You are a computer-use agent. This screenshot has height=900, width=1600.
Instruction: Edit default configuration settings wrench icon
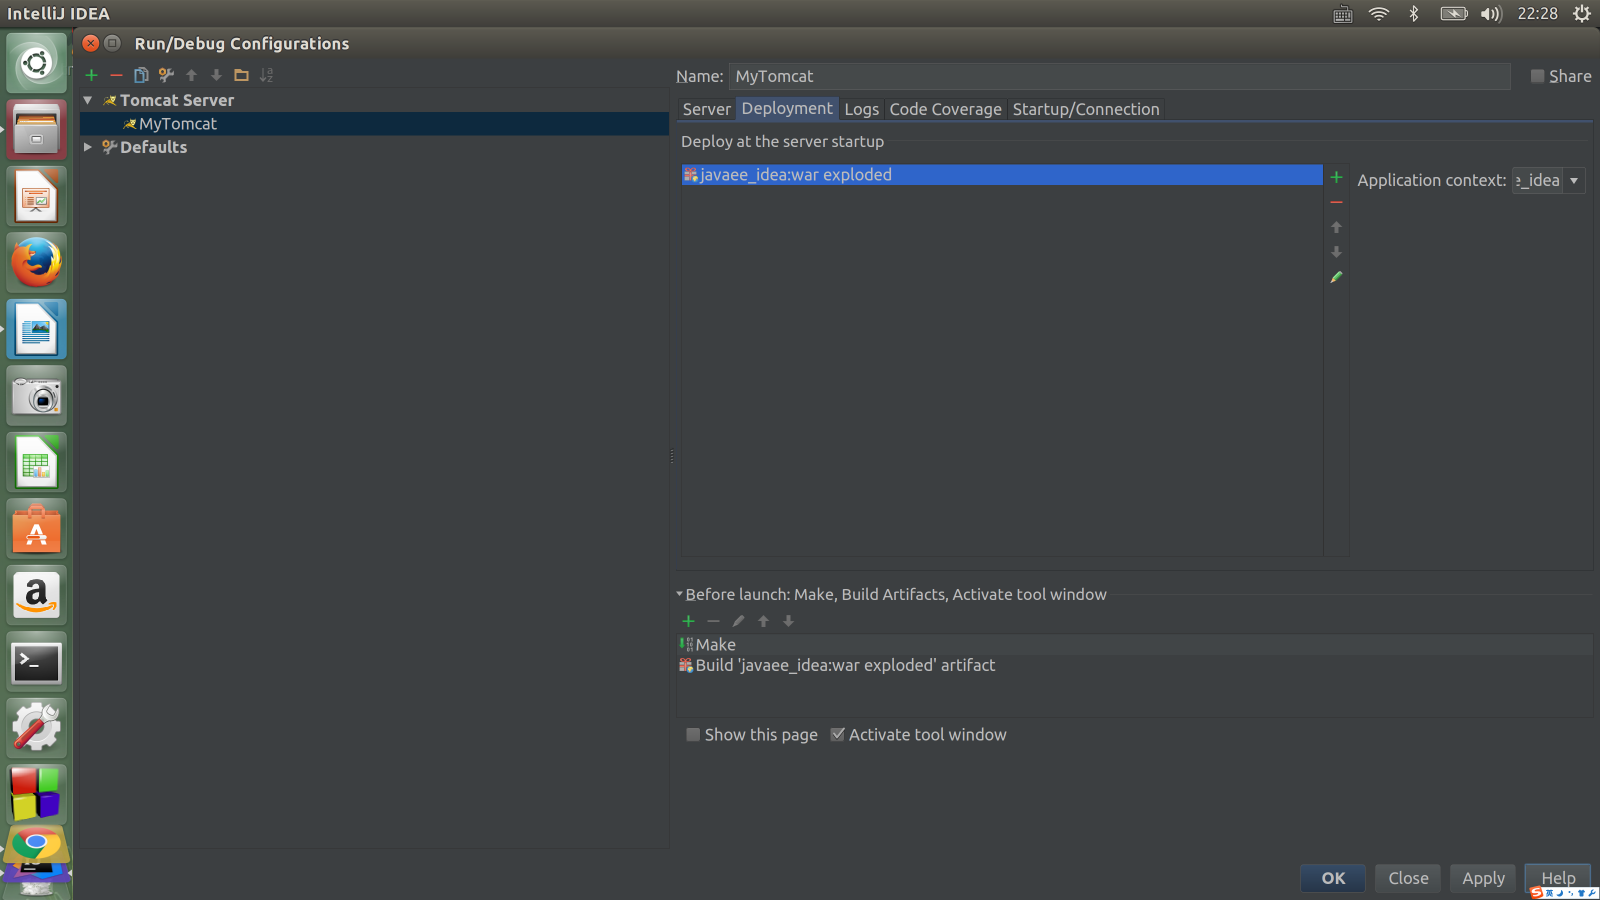pyautogui.click(x=166, y=75)
